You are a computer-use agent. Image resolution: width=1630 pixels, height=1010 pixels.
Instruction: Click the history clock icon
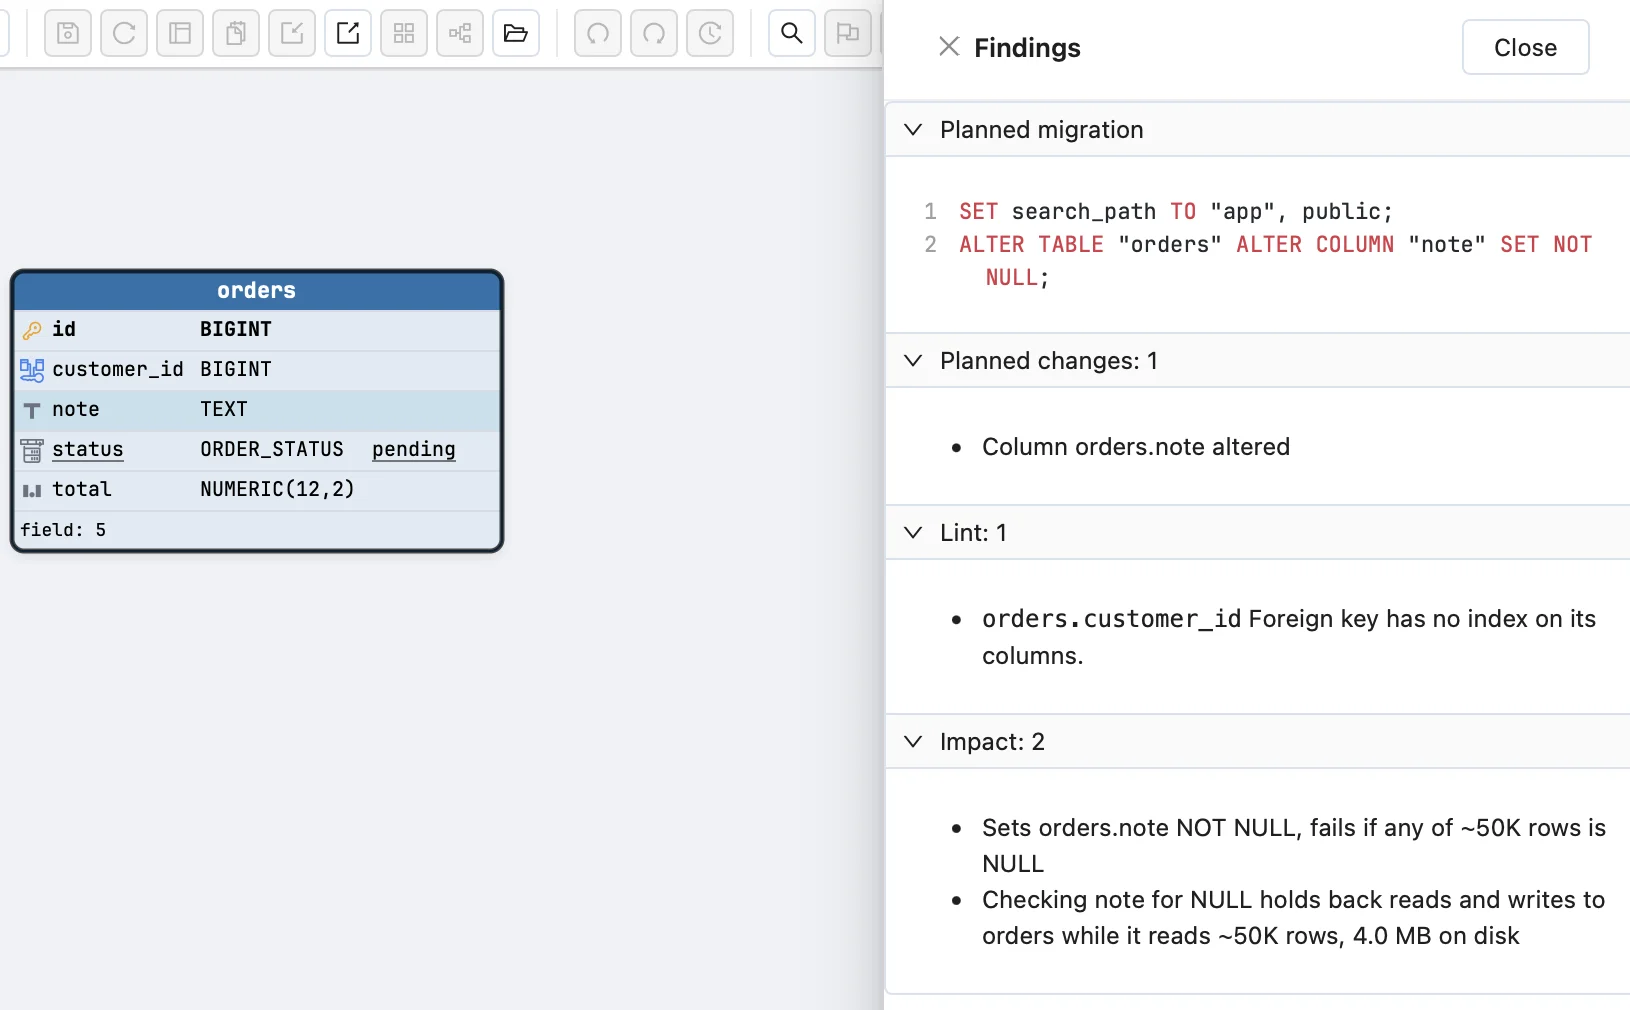pos(710,34)
